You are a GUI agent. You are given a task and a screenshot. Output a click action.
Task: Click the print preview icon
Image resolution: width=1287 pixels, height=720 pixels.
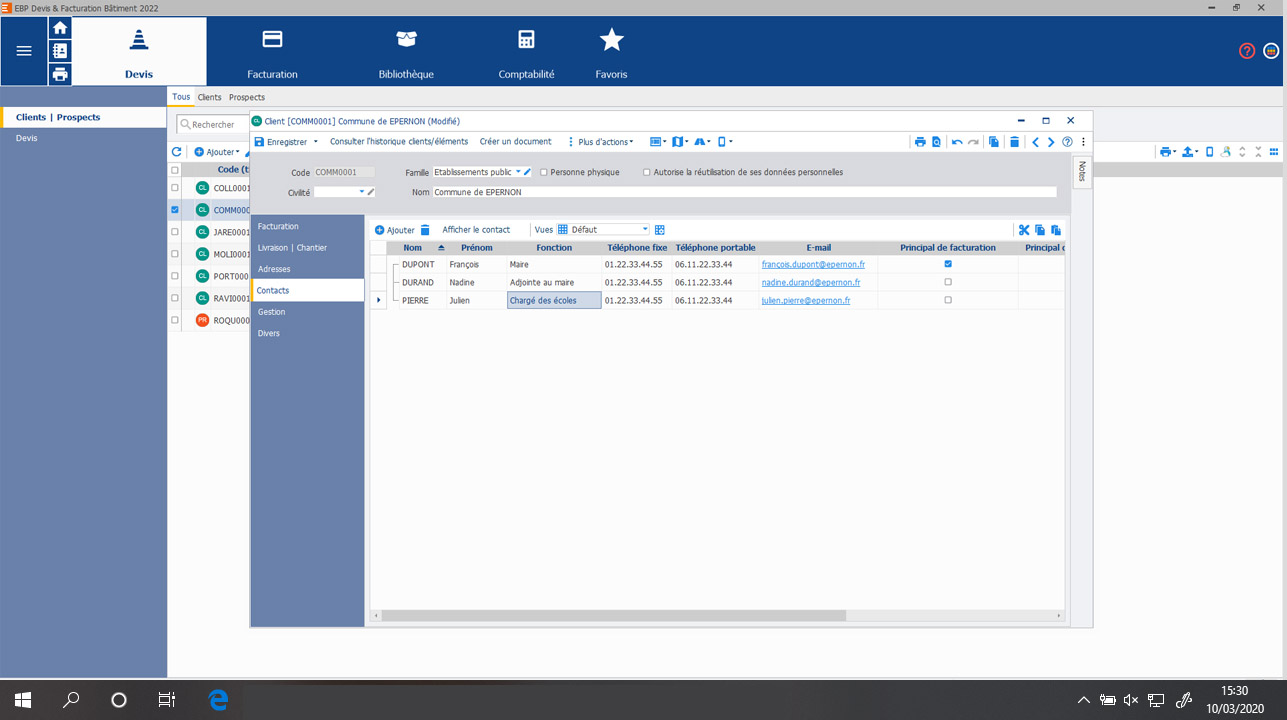pyautogui.click(x=936, y=142)
